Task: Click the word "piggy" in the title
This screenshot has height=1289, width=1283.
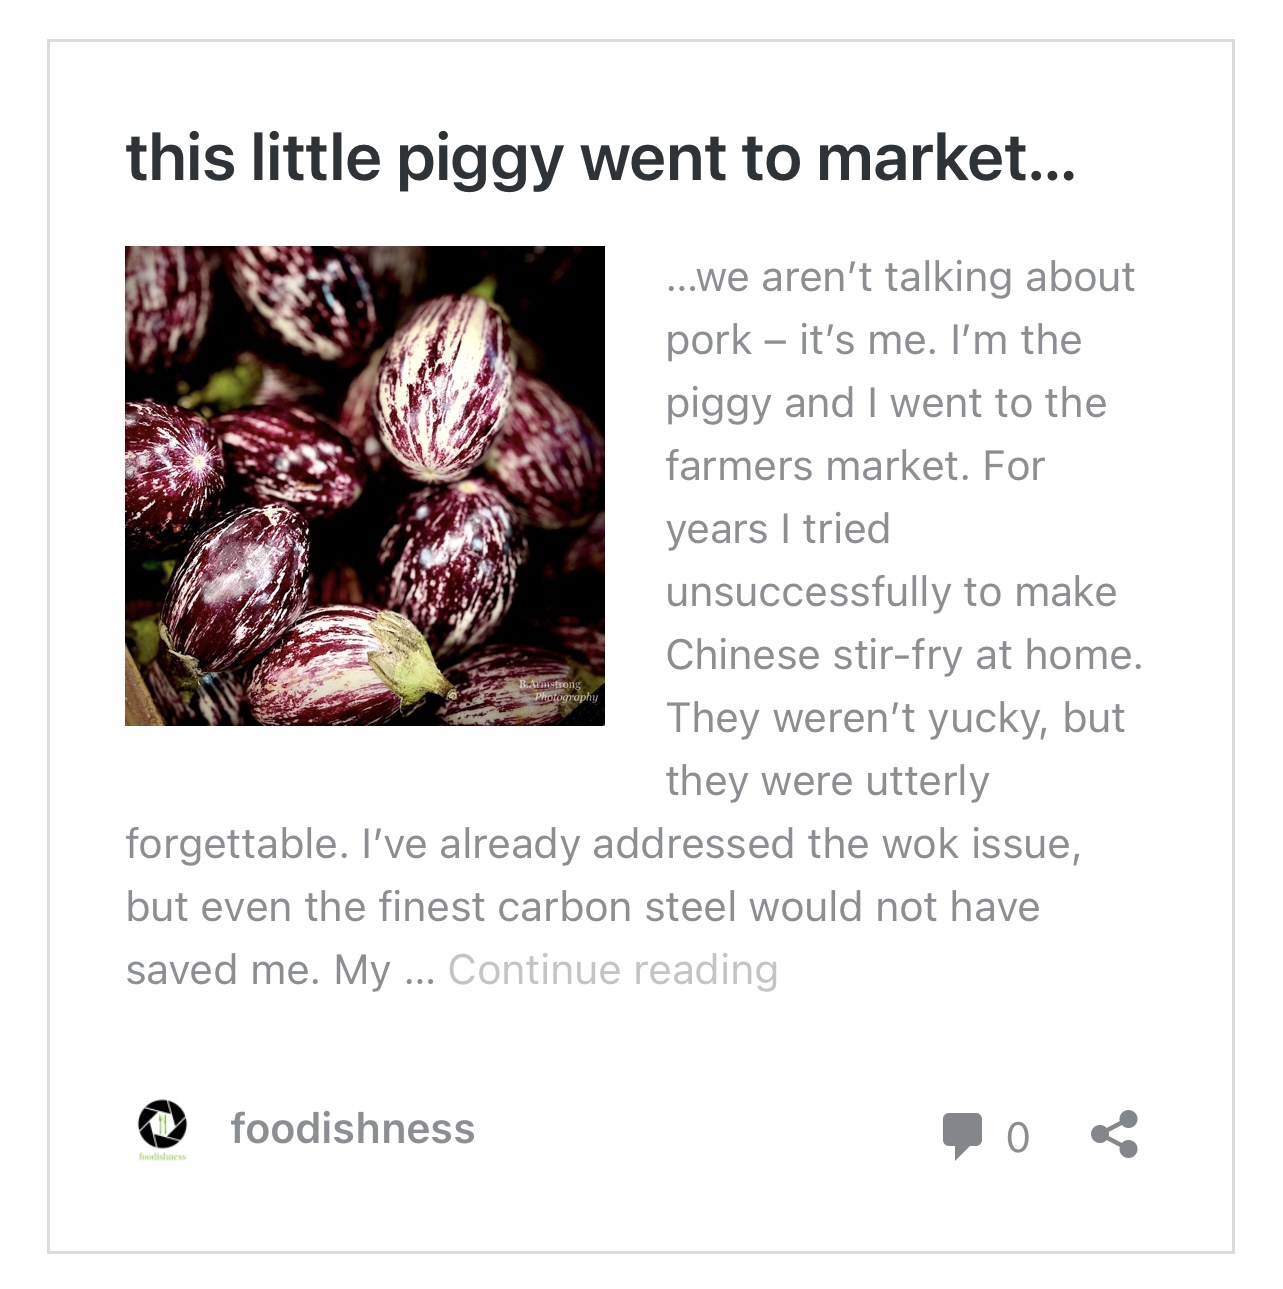Action: point(480,162)
